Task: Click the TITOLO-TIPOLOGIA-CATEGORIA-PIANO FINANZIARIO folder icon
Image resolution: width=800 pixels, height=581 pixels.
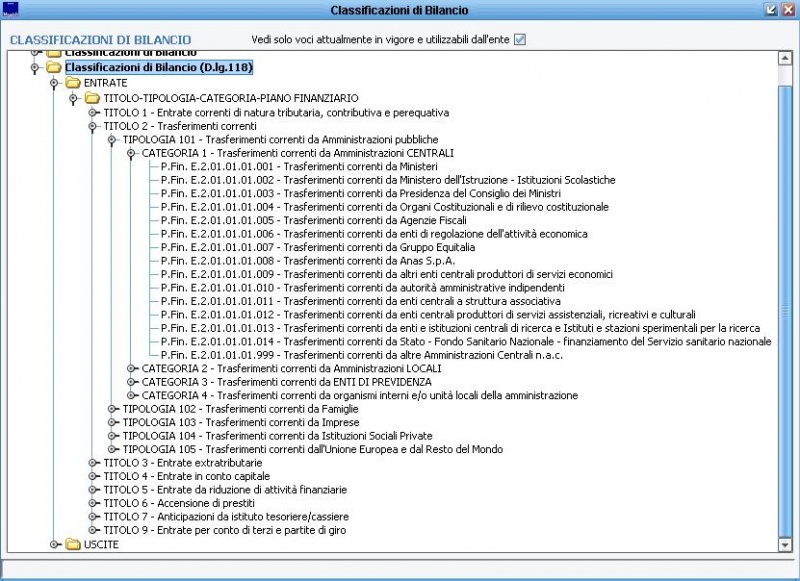Action: click(92, 97)
